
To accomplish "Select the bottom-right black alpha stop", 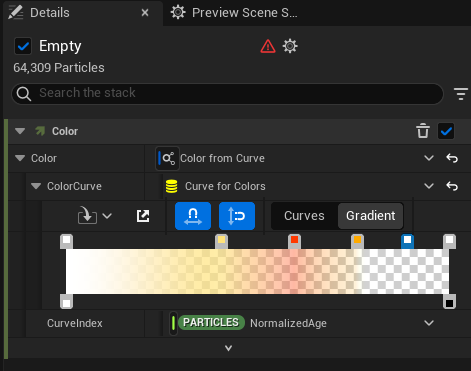I will point(449,301).
